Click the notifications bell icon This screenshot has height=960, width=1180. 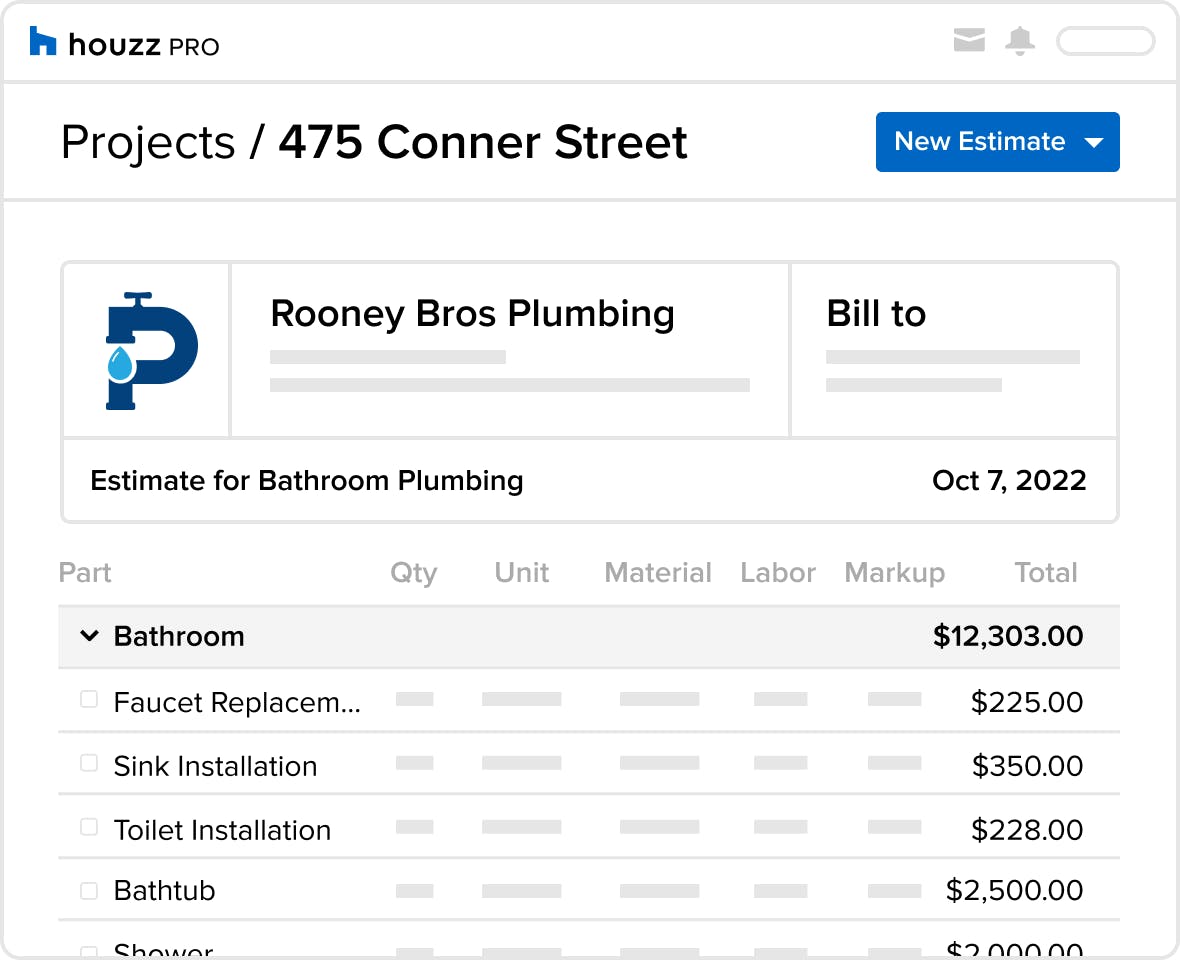click(1020, 41)
